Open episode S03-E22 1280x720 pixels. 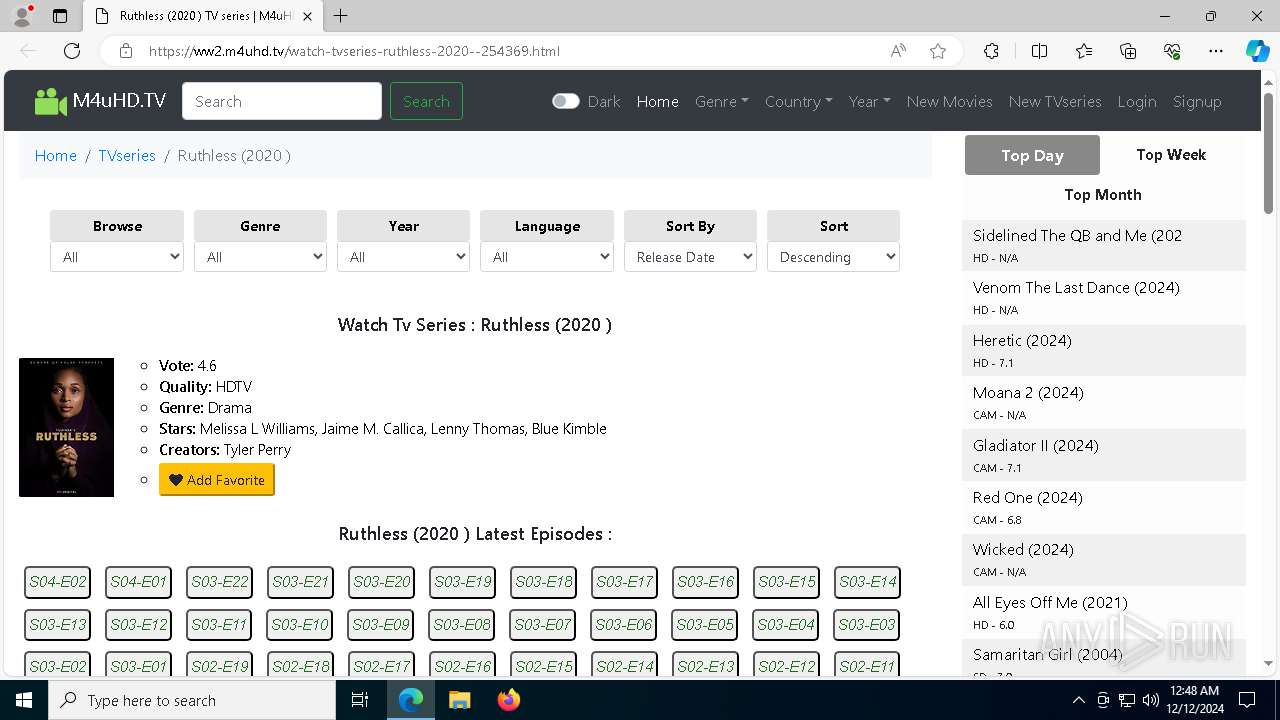220,582
